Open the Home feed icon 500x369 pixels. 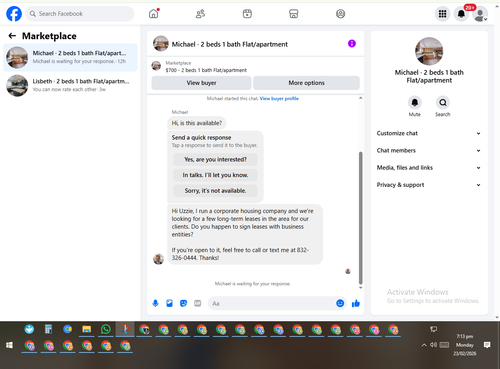click(x=154, y=14)
